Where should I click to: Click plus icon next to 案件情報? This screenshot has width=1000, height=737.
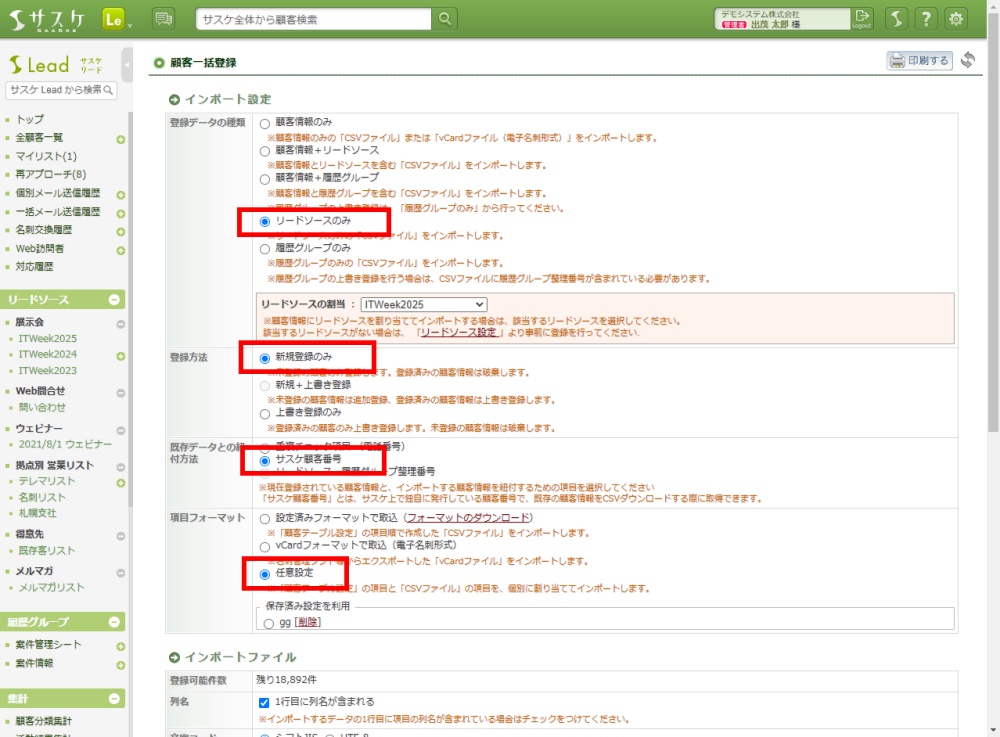121,665
